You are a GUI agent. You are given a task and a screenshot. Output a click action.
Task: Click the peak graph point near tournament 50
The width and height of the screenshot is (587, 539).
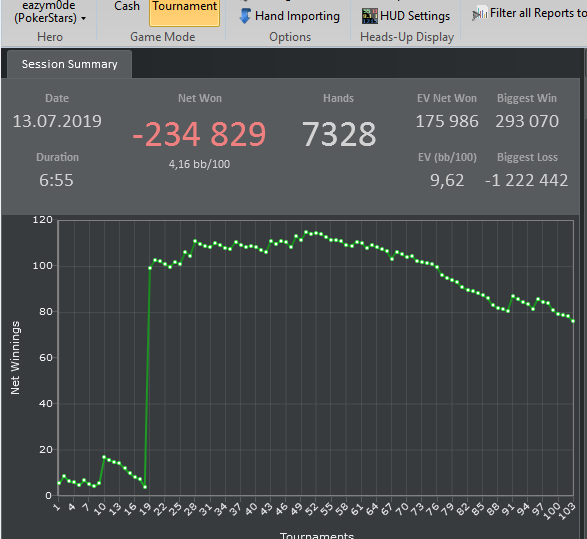(x=306, y=232)
